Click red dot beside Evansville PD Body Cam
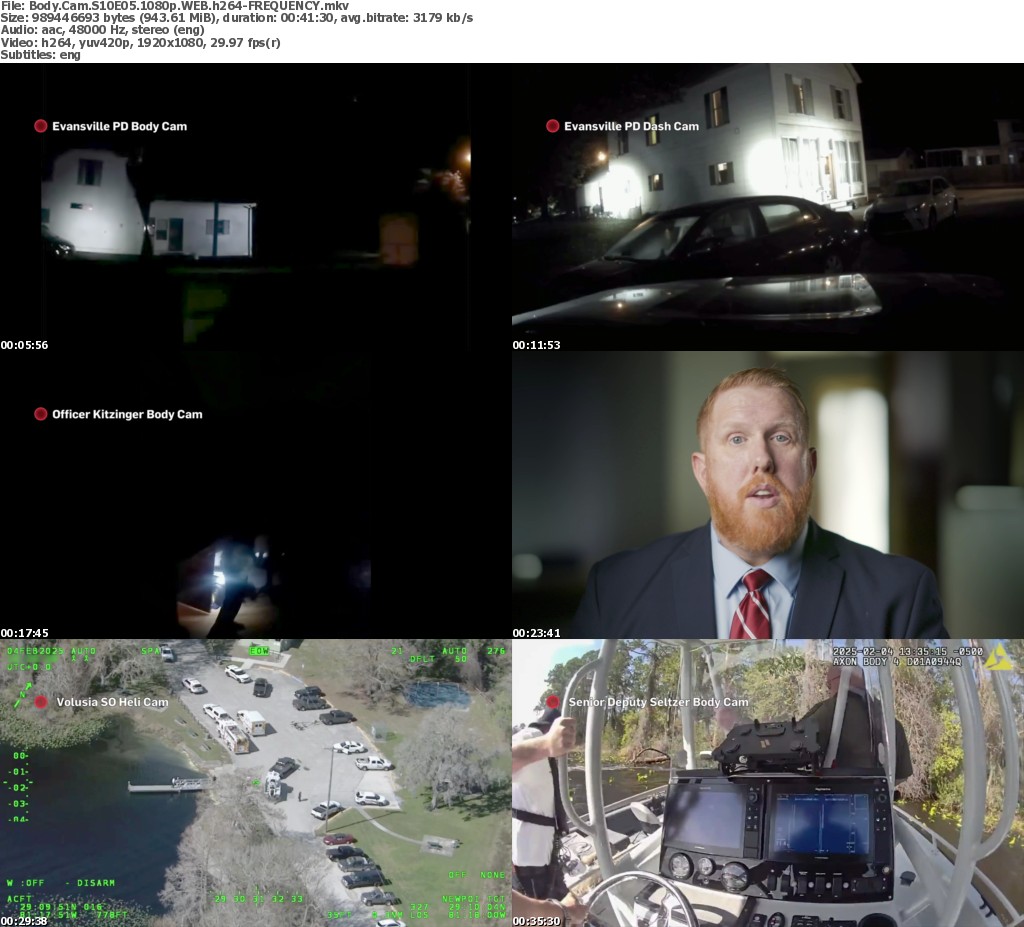The width and height of the screenshot is (1024, 927). click(x=41, y=126)
